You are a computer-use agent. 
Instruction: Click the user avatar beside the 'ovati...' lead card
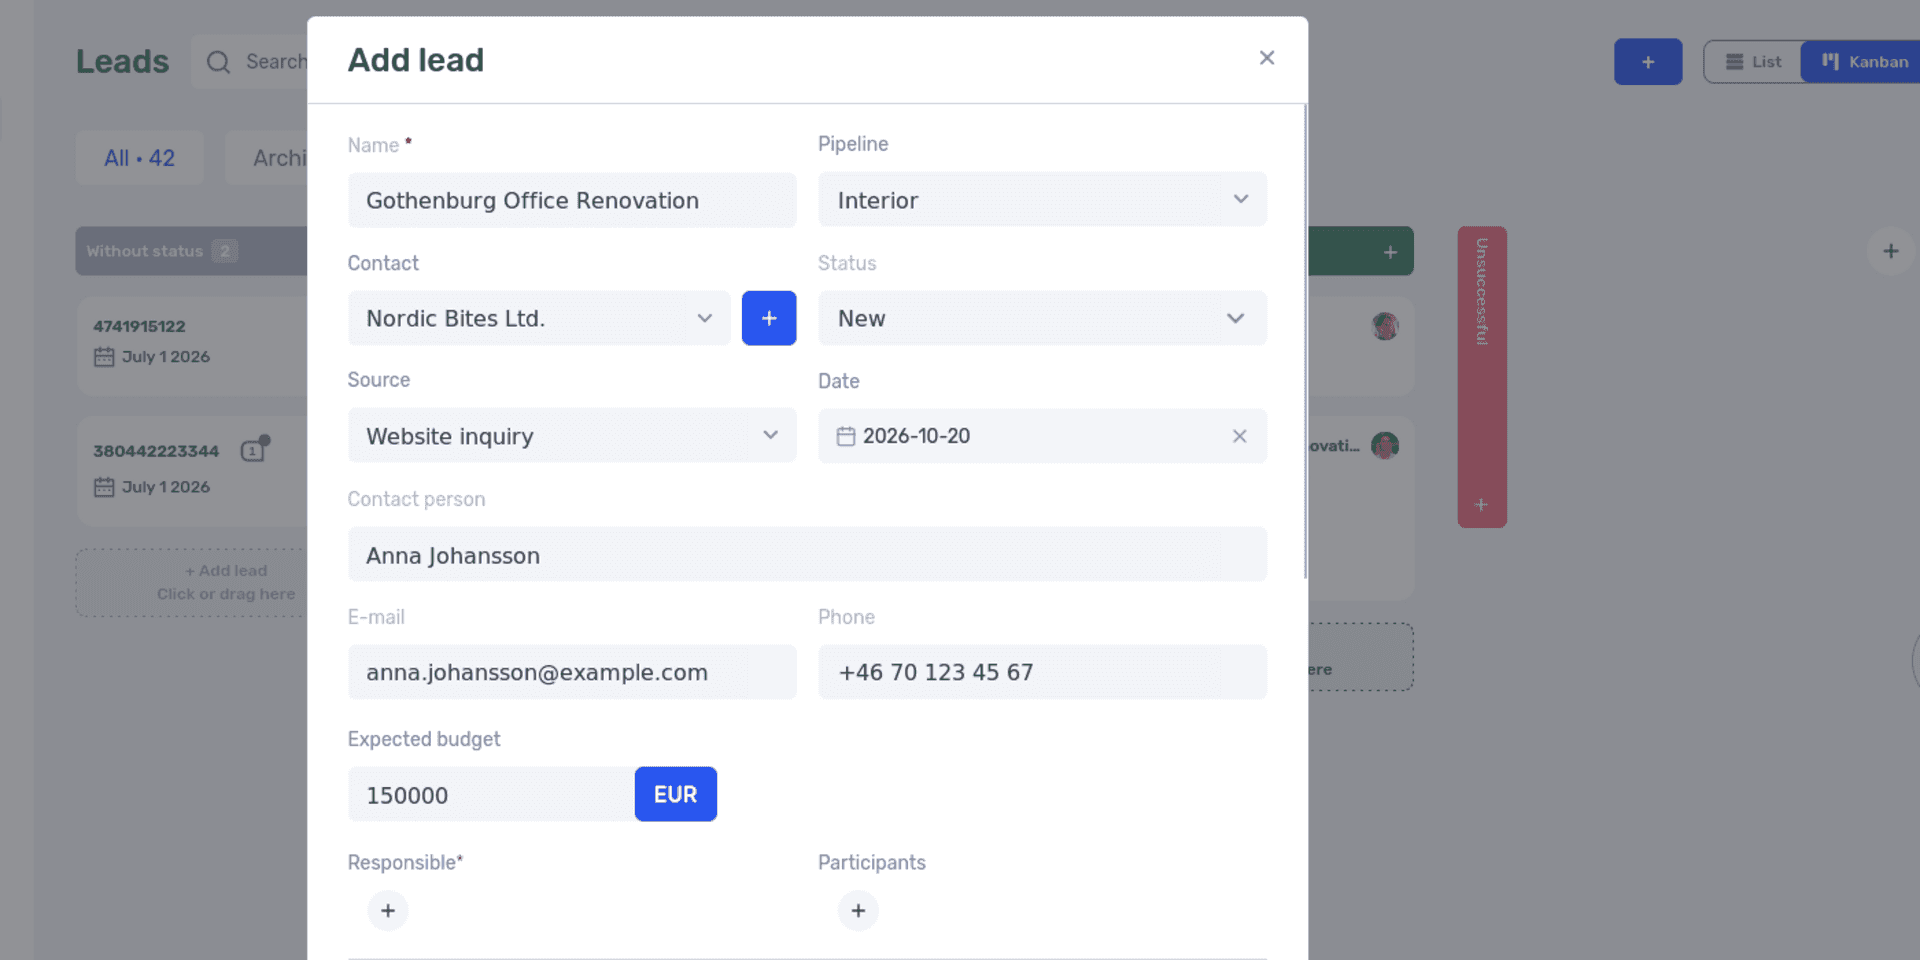[x=1385, y=445]
